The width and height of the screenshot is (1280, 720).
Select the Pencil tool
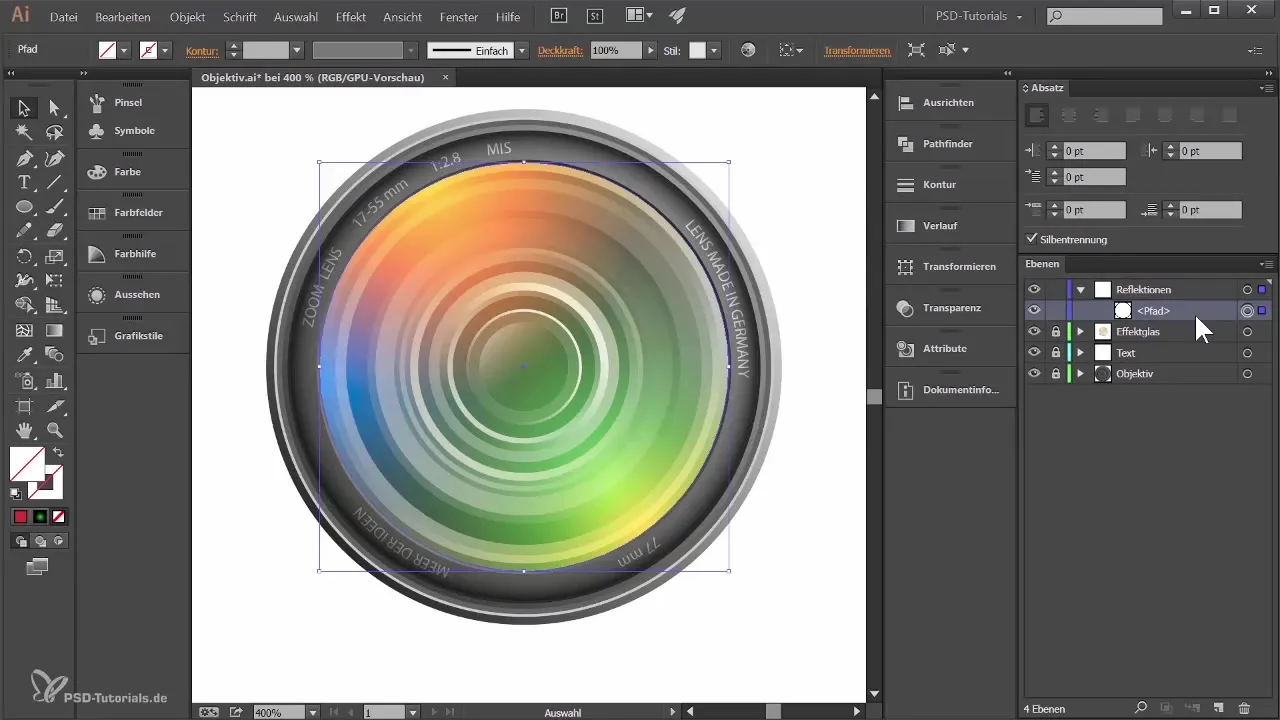(x=24, y=231)
